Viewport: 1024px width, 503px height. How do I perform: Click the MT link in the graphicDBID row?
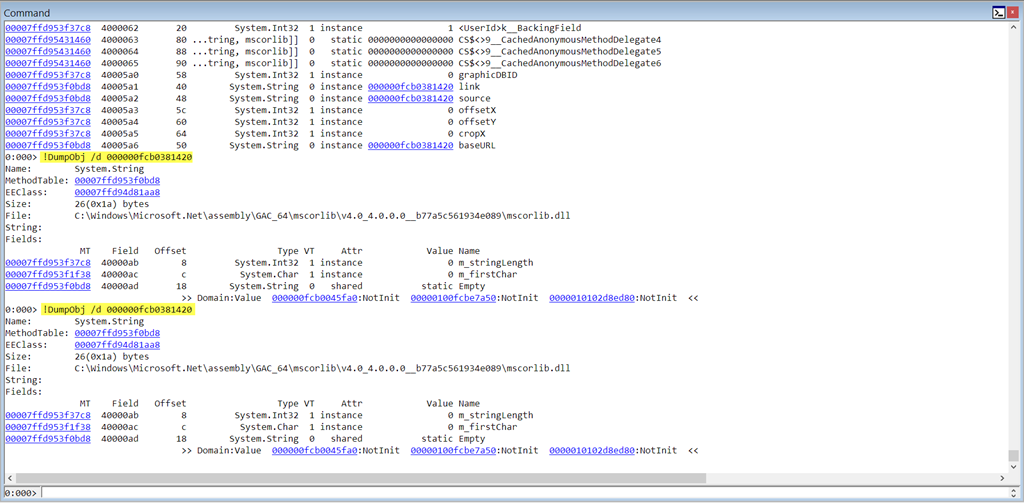pyautogui.click(x=47, y=75)
